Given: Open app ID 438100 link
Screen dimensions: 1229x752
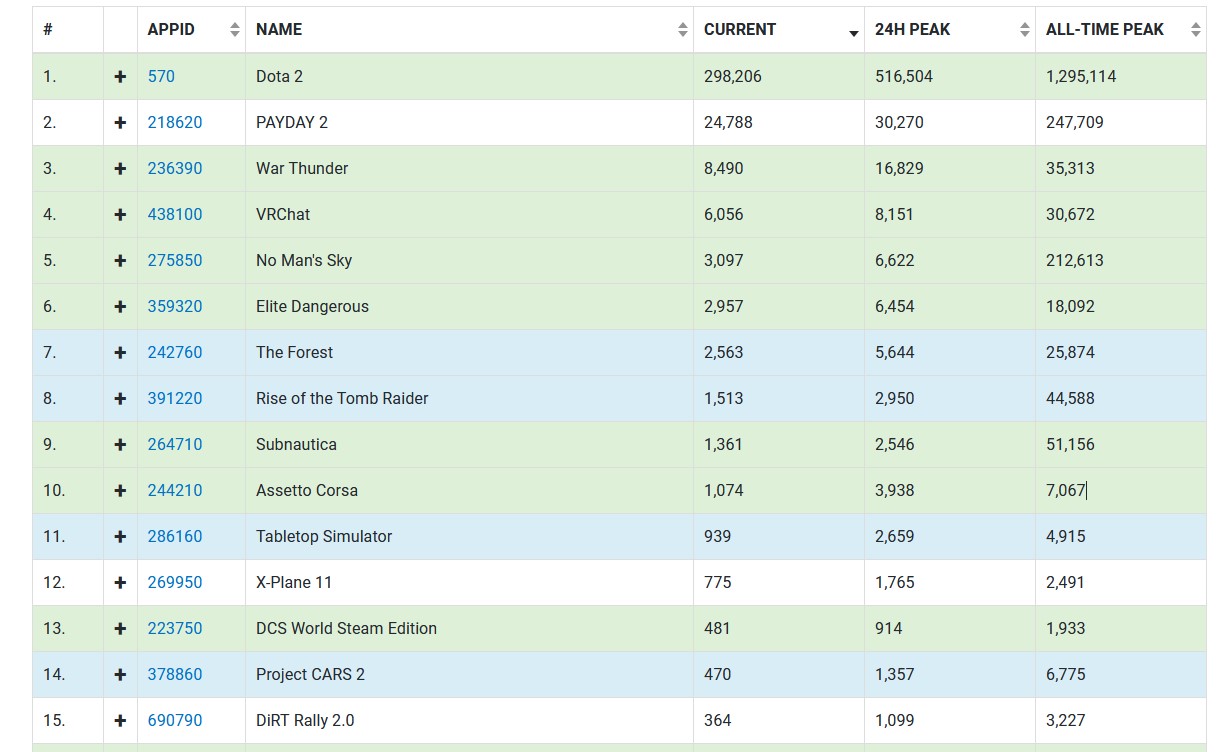Looking at the screenshot, I should (x=175, y=214).
